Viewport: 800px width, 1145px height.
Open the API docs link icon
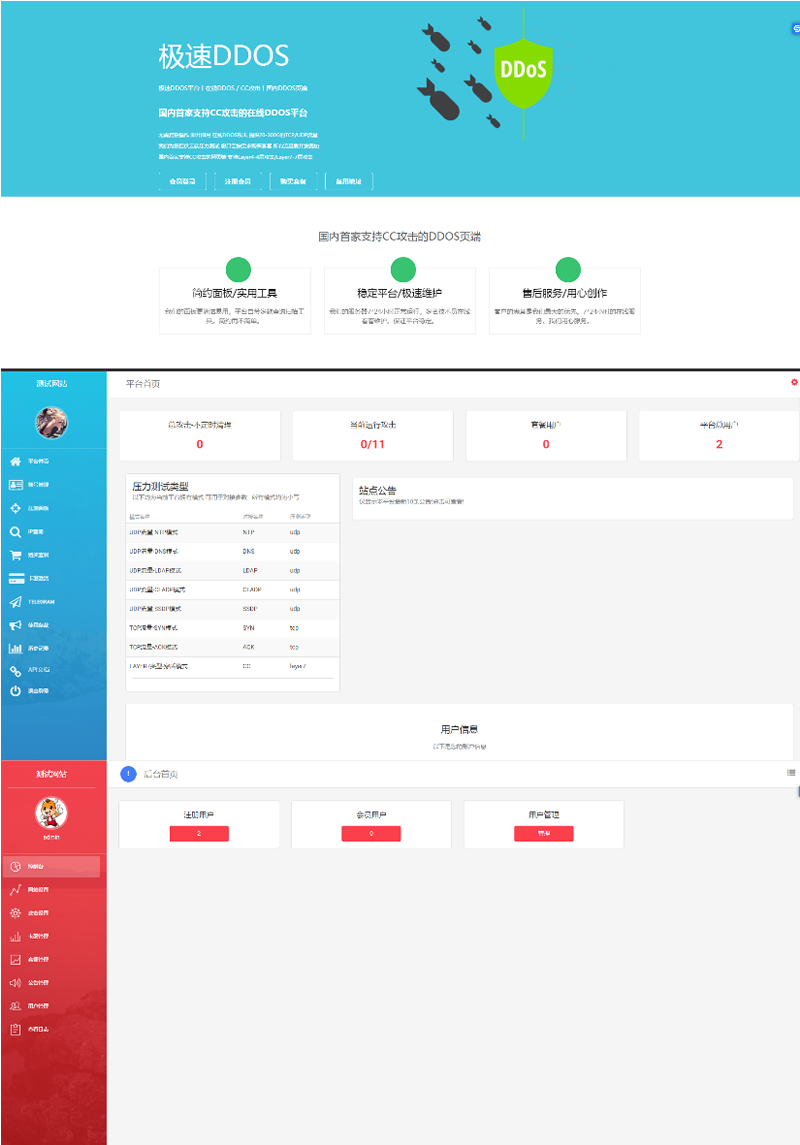click(x=15, y=671)
